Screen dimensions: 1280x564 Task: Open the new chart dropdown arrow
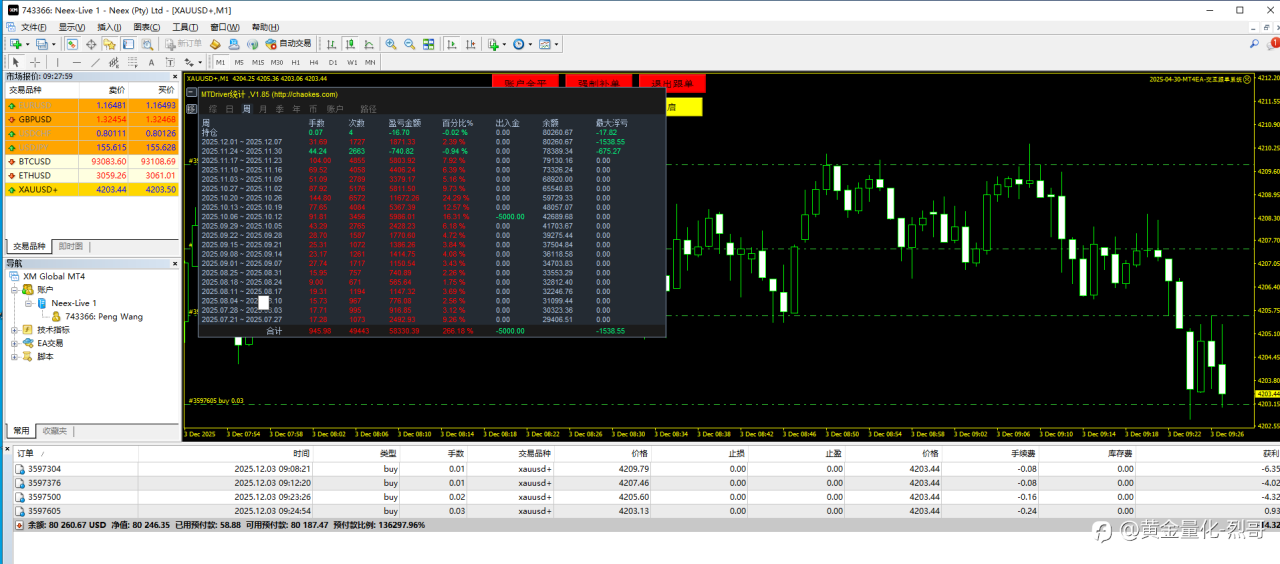(27, 44)
